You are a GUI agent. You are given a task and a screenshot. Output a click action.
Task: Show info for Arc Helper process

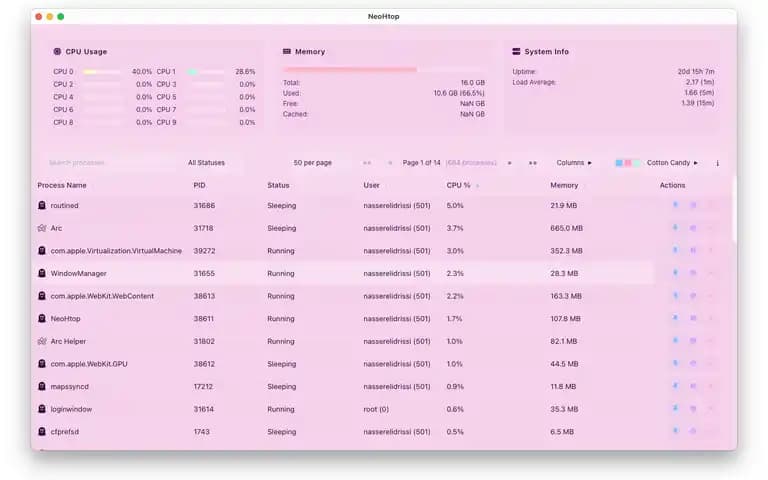click(693, 341)
